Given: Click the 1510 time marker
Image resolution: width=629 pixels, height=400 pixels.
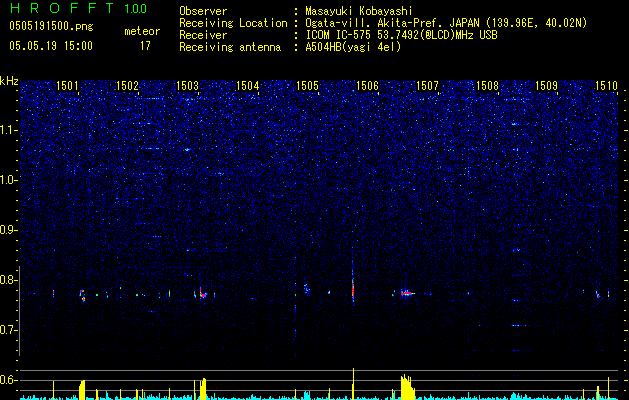Looking at the screenshot, I should click(x=607, y=85).
